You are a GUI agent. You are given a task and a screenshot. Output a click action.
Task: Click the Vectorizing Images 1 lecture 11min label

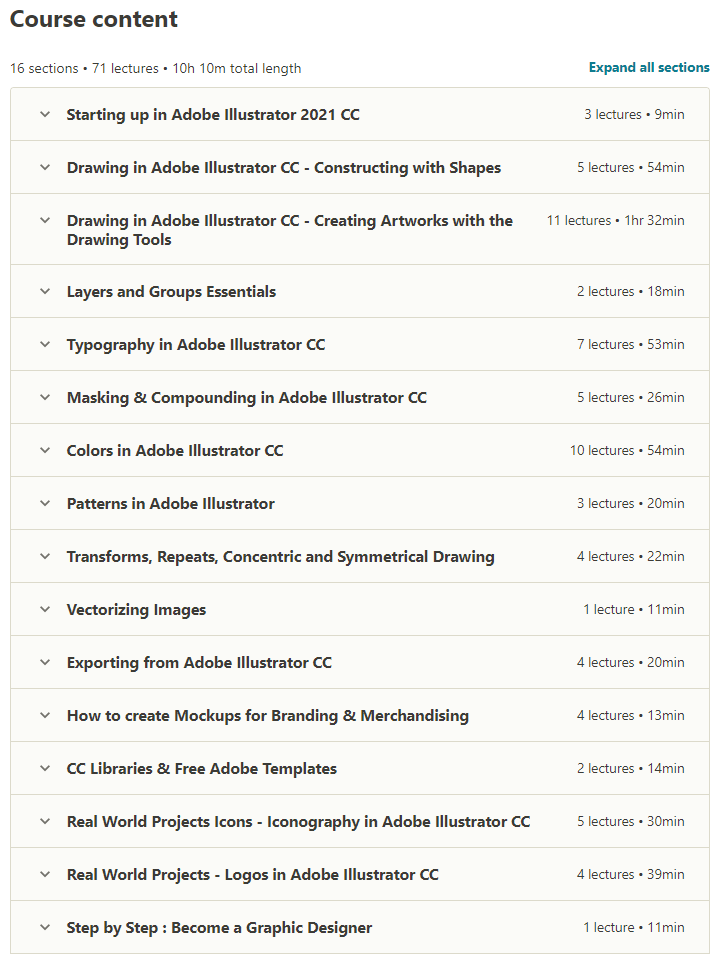click(x=634, y=610)
